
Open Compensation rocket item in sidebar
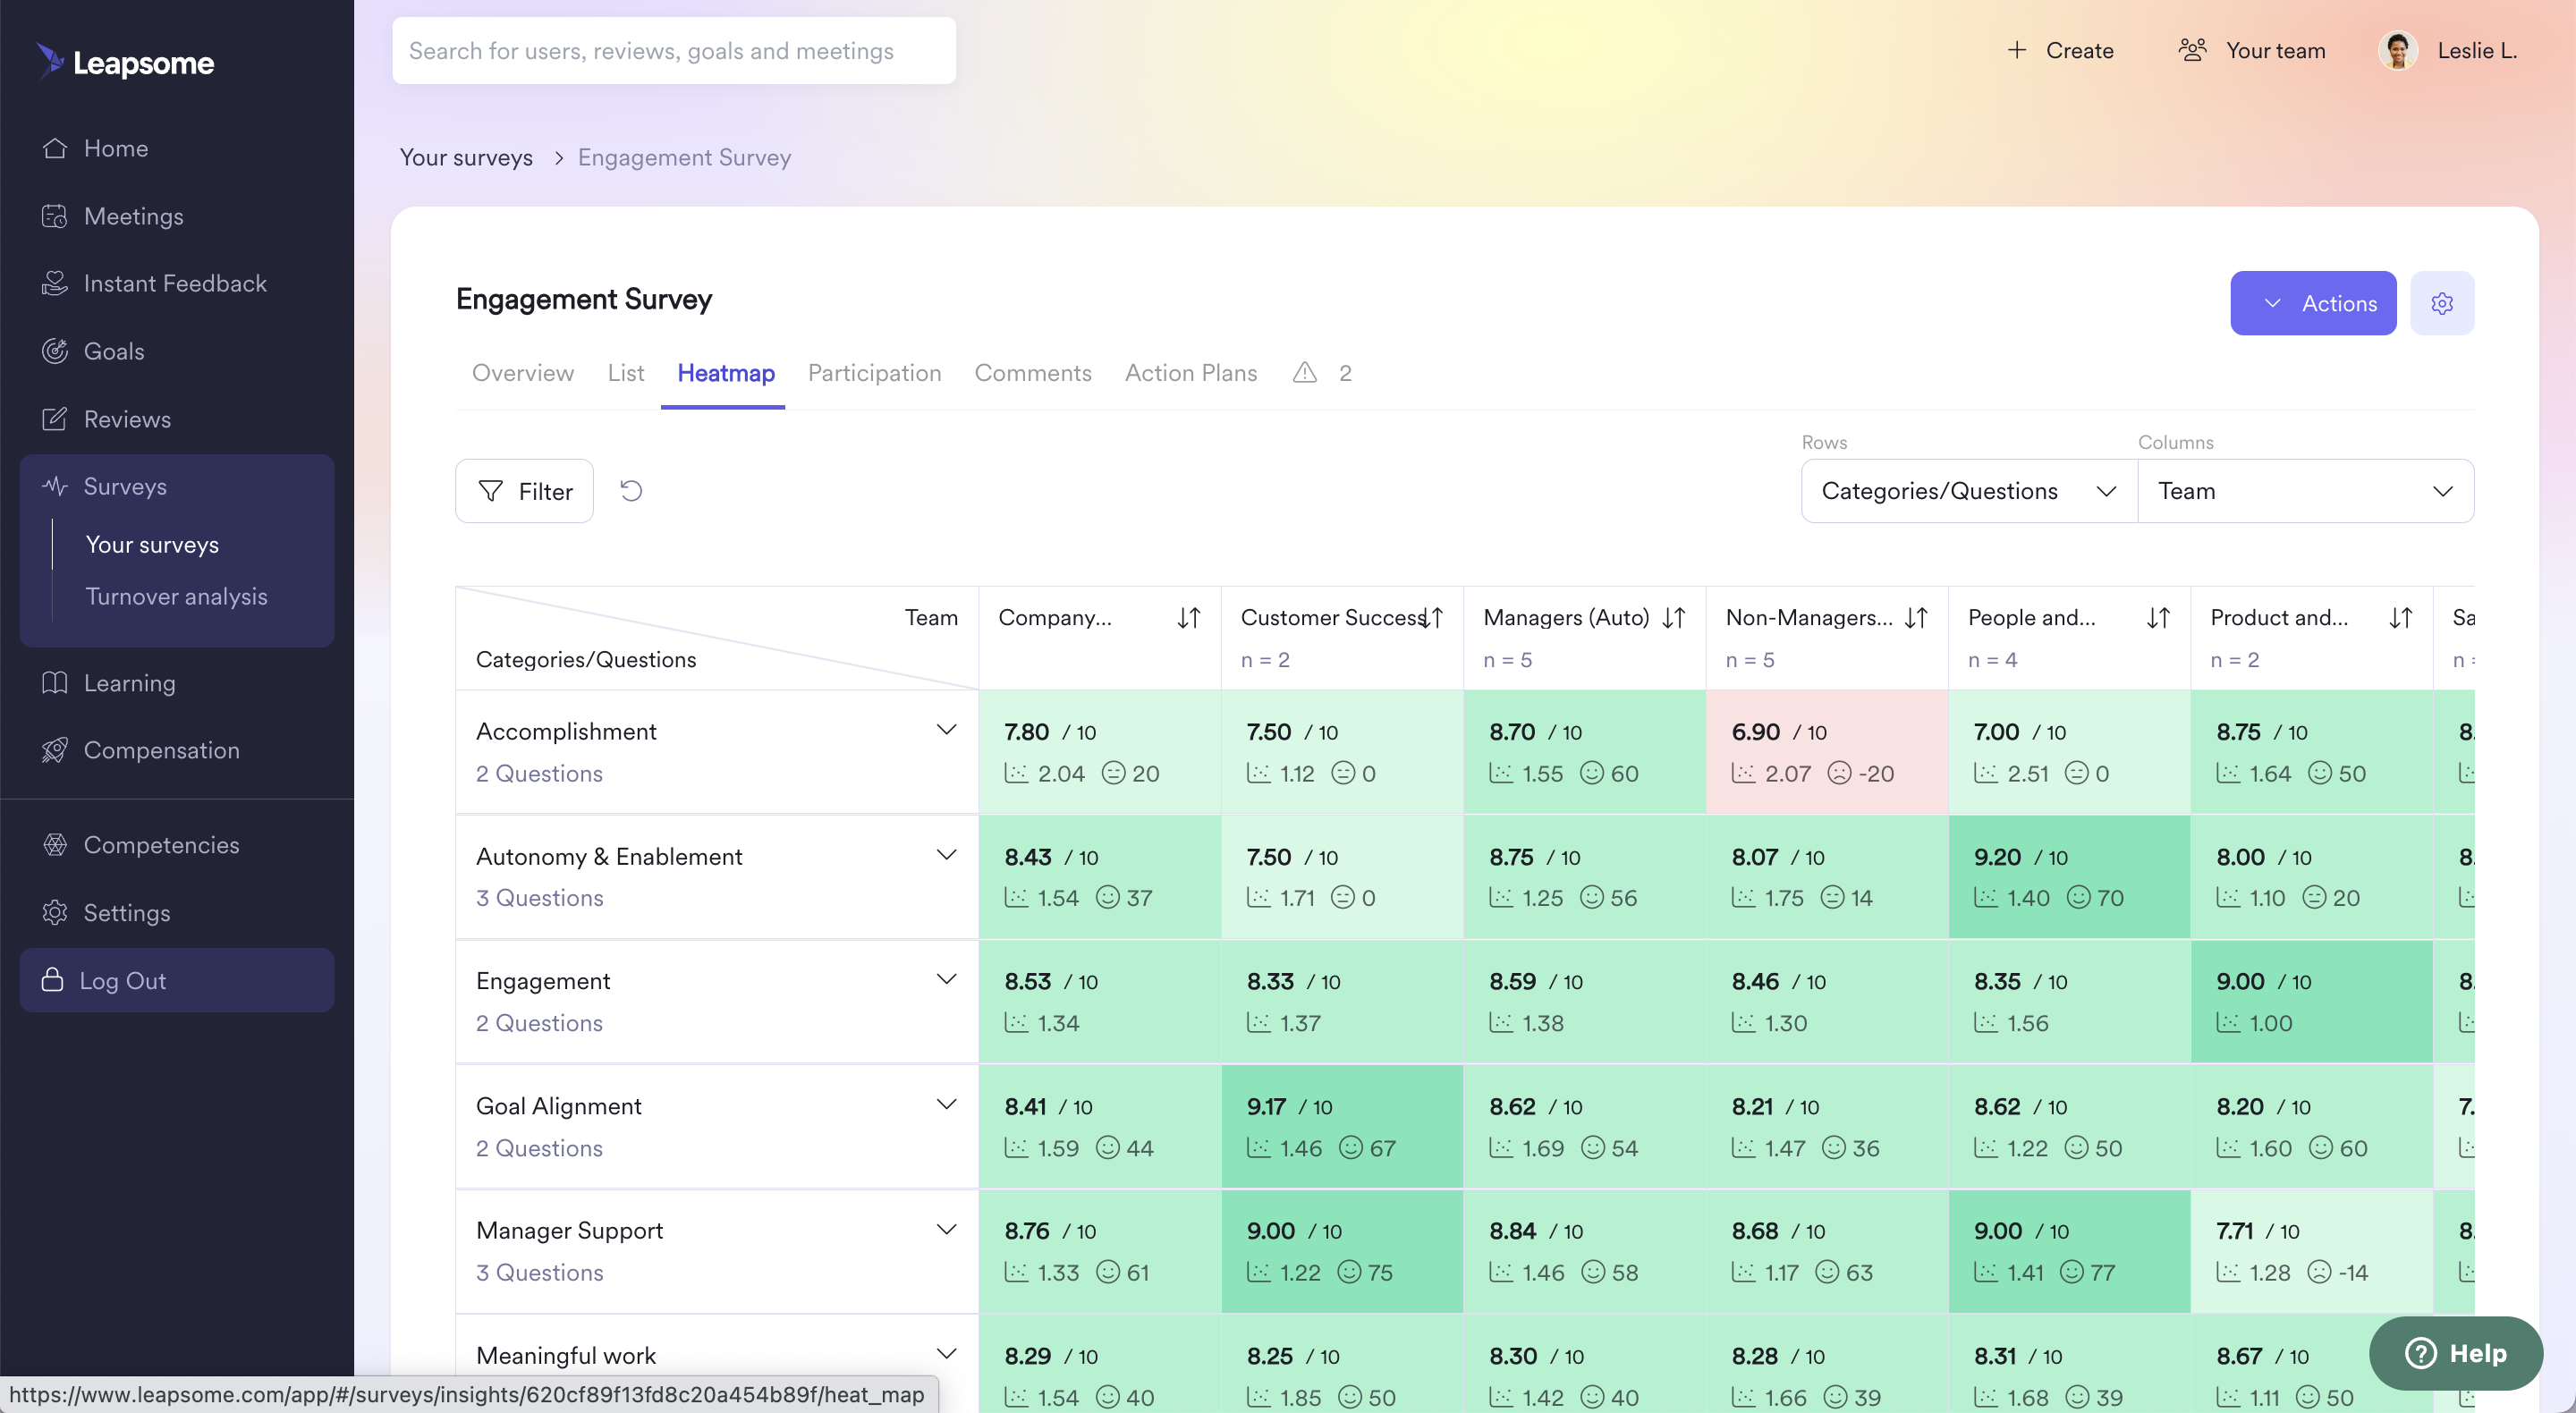[161, 750]
